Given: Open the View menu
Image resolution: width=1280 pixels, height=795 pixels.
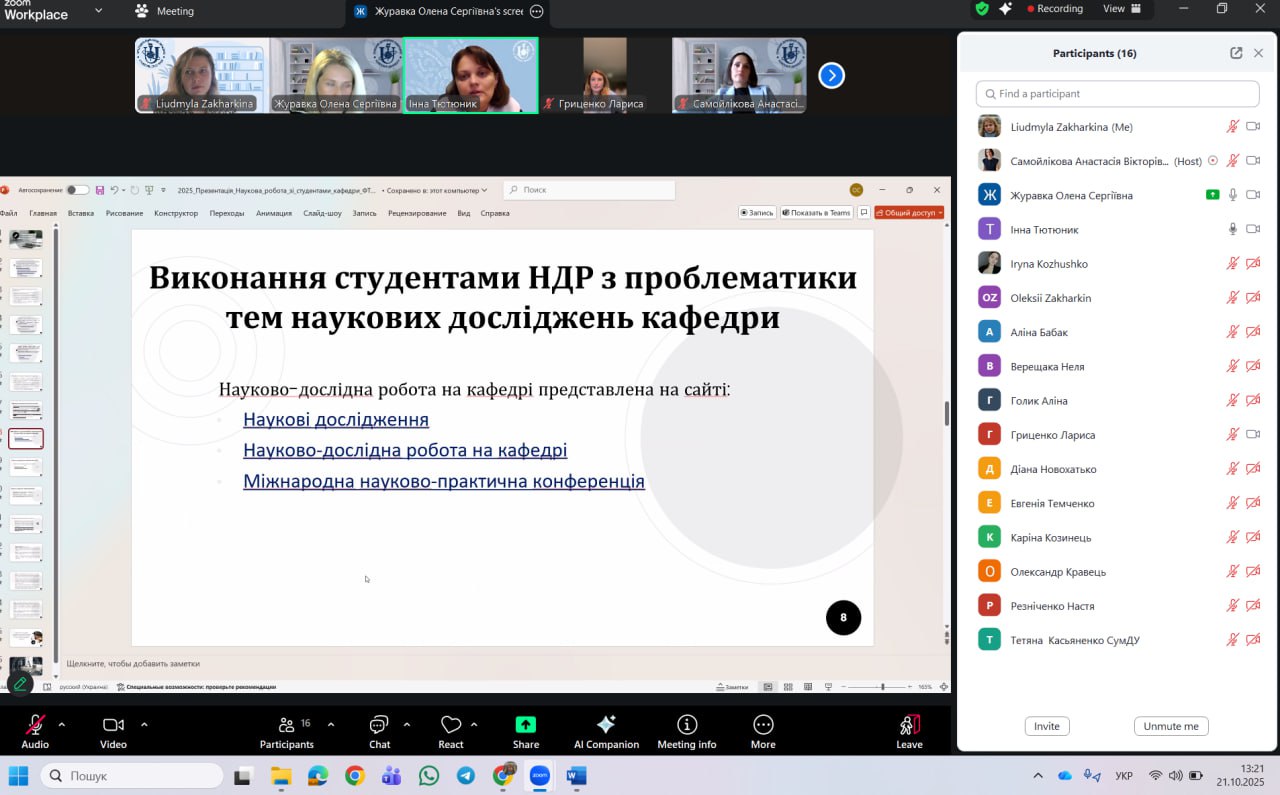Looking at the screenshot, I should click(1121, 9).
